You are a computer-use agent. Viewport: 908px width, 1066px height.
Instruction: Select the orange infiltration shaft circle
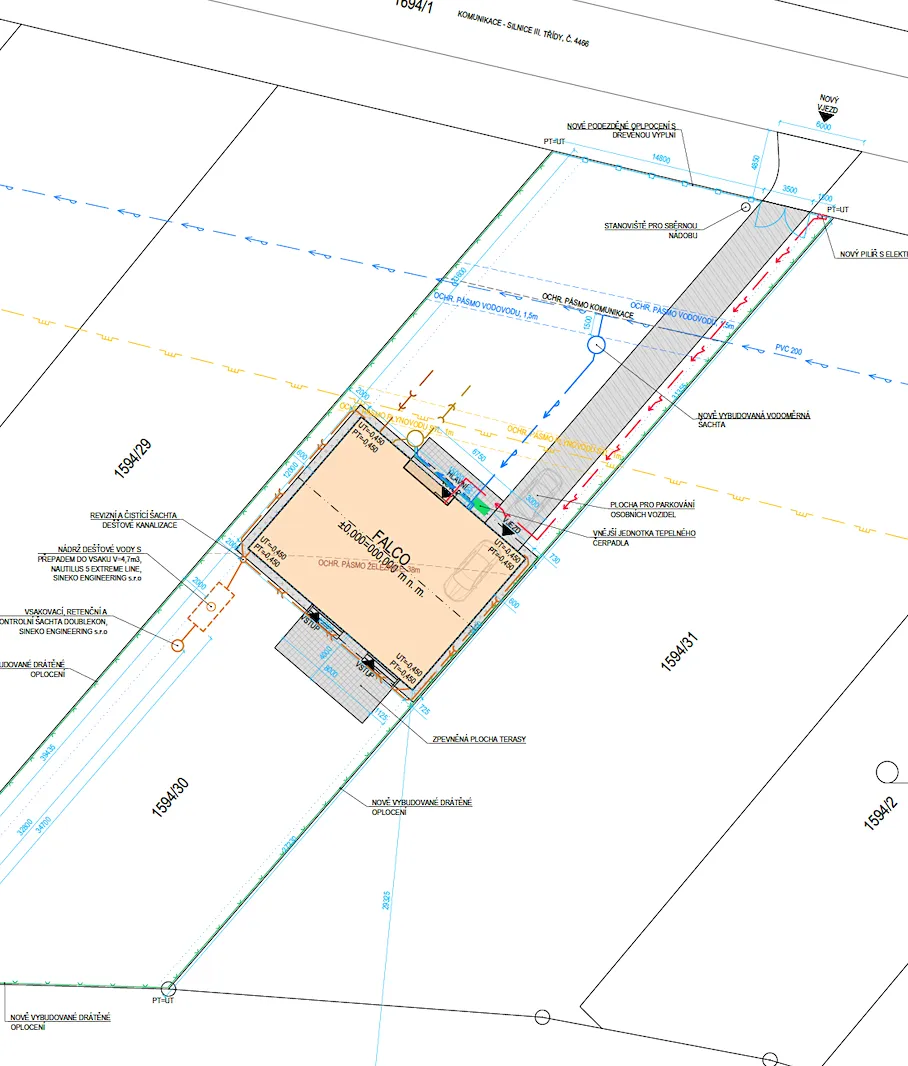coord(177,646)
